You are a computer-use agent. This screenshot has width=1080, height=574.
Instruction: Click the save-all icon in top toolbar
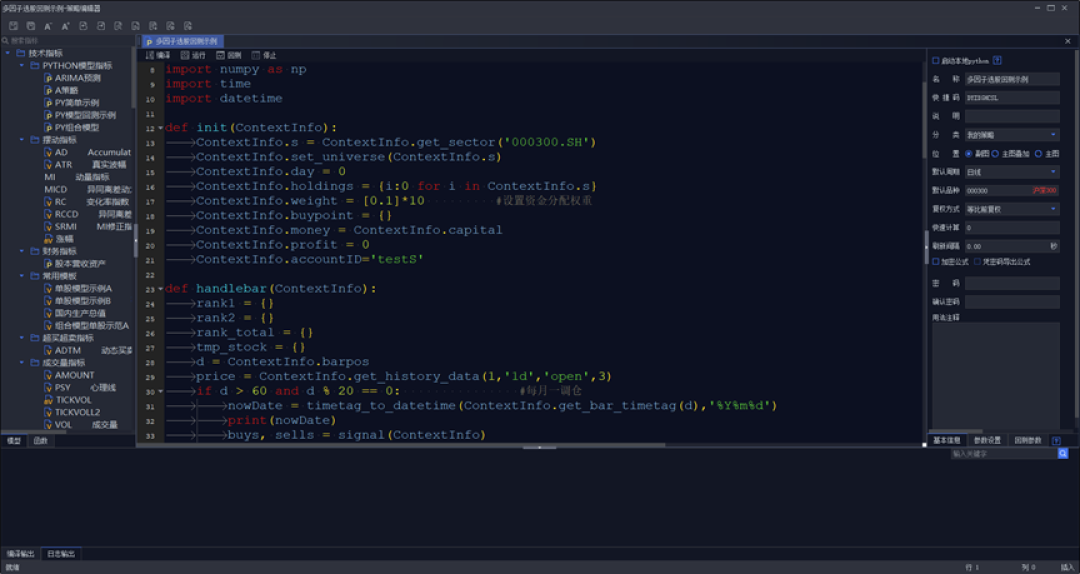31,26
